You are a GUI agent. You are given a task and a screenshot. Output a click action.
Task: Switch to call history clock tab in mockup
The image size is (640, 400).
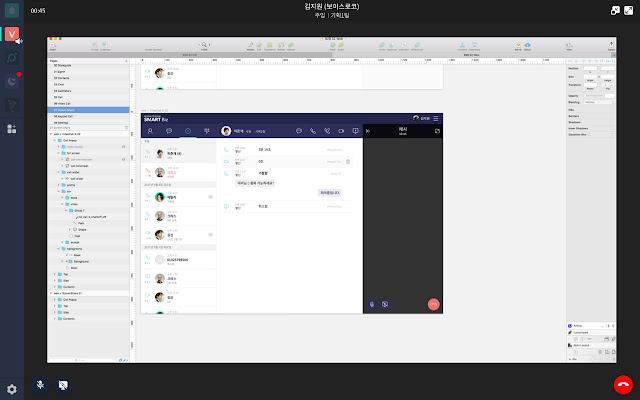point(188,131)
